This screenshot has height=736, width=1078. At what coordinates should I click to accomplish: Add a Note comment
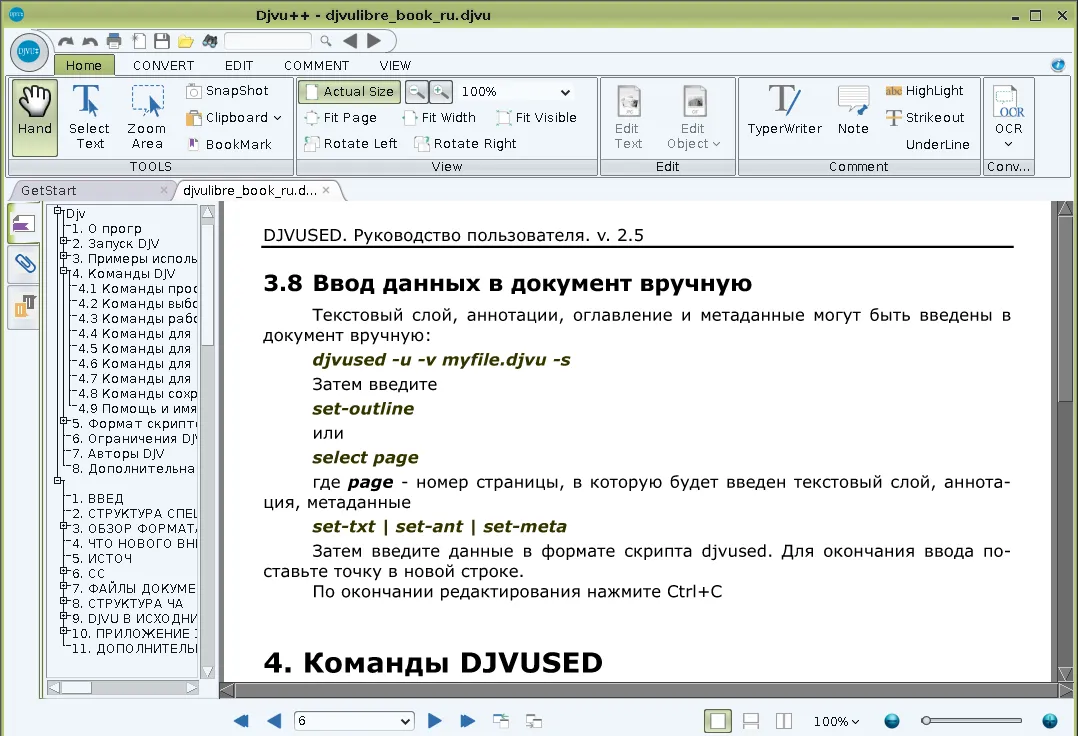pos(853,111)
